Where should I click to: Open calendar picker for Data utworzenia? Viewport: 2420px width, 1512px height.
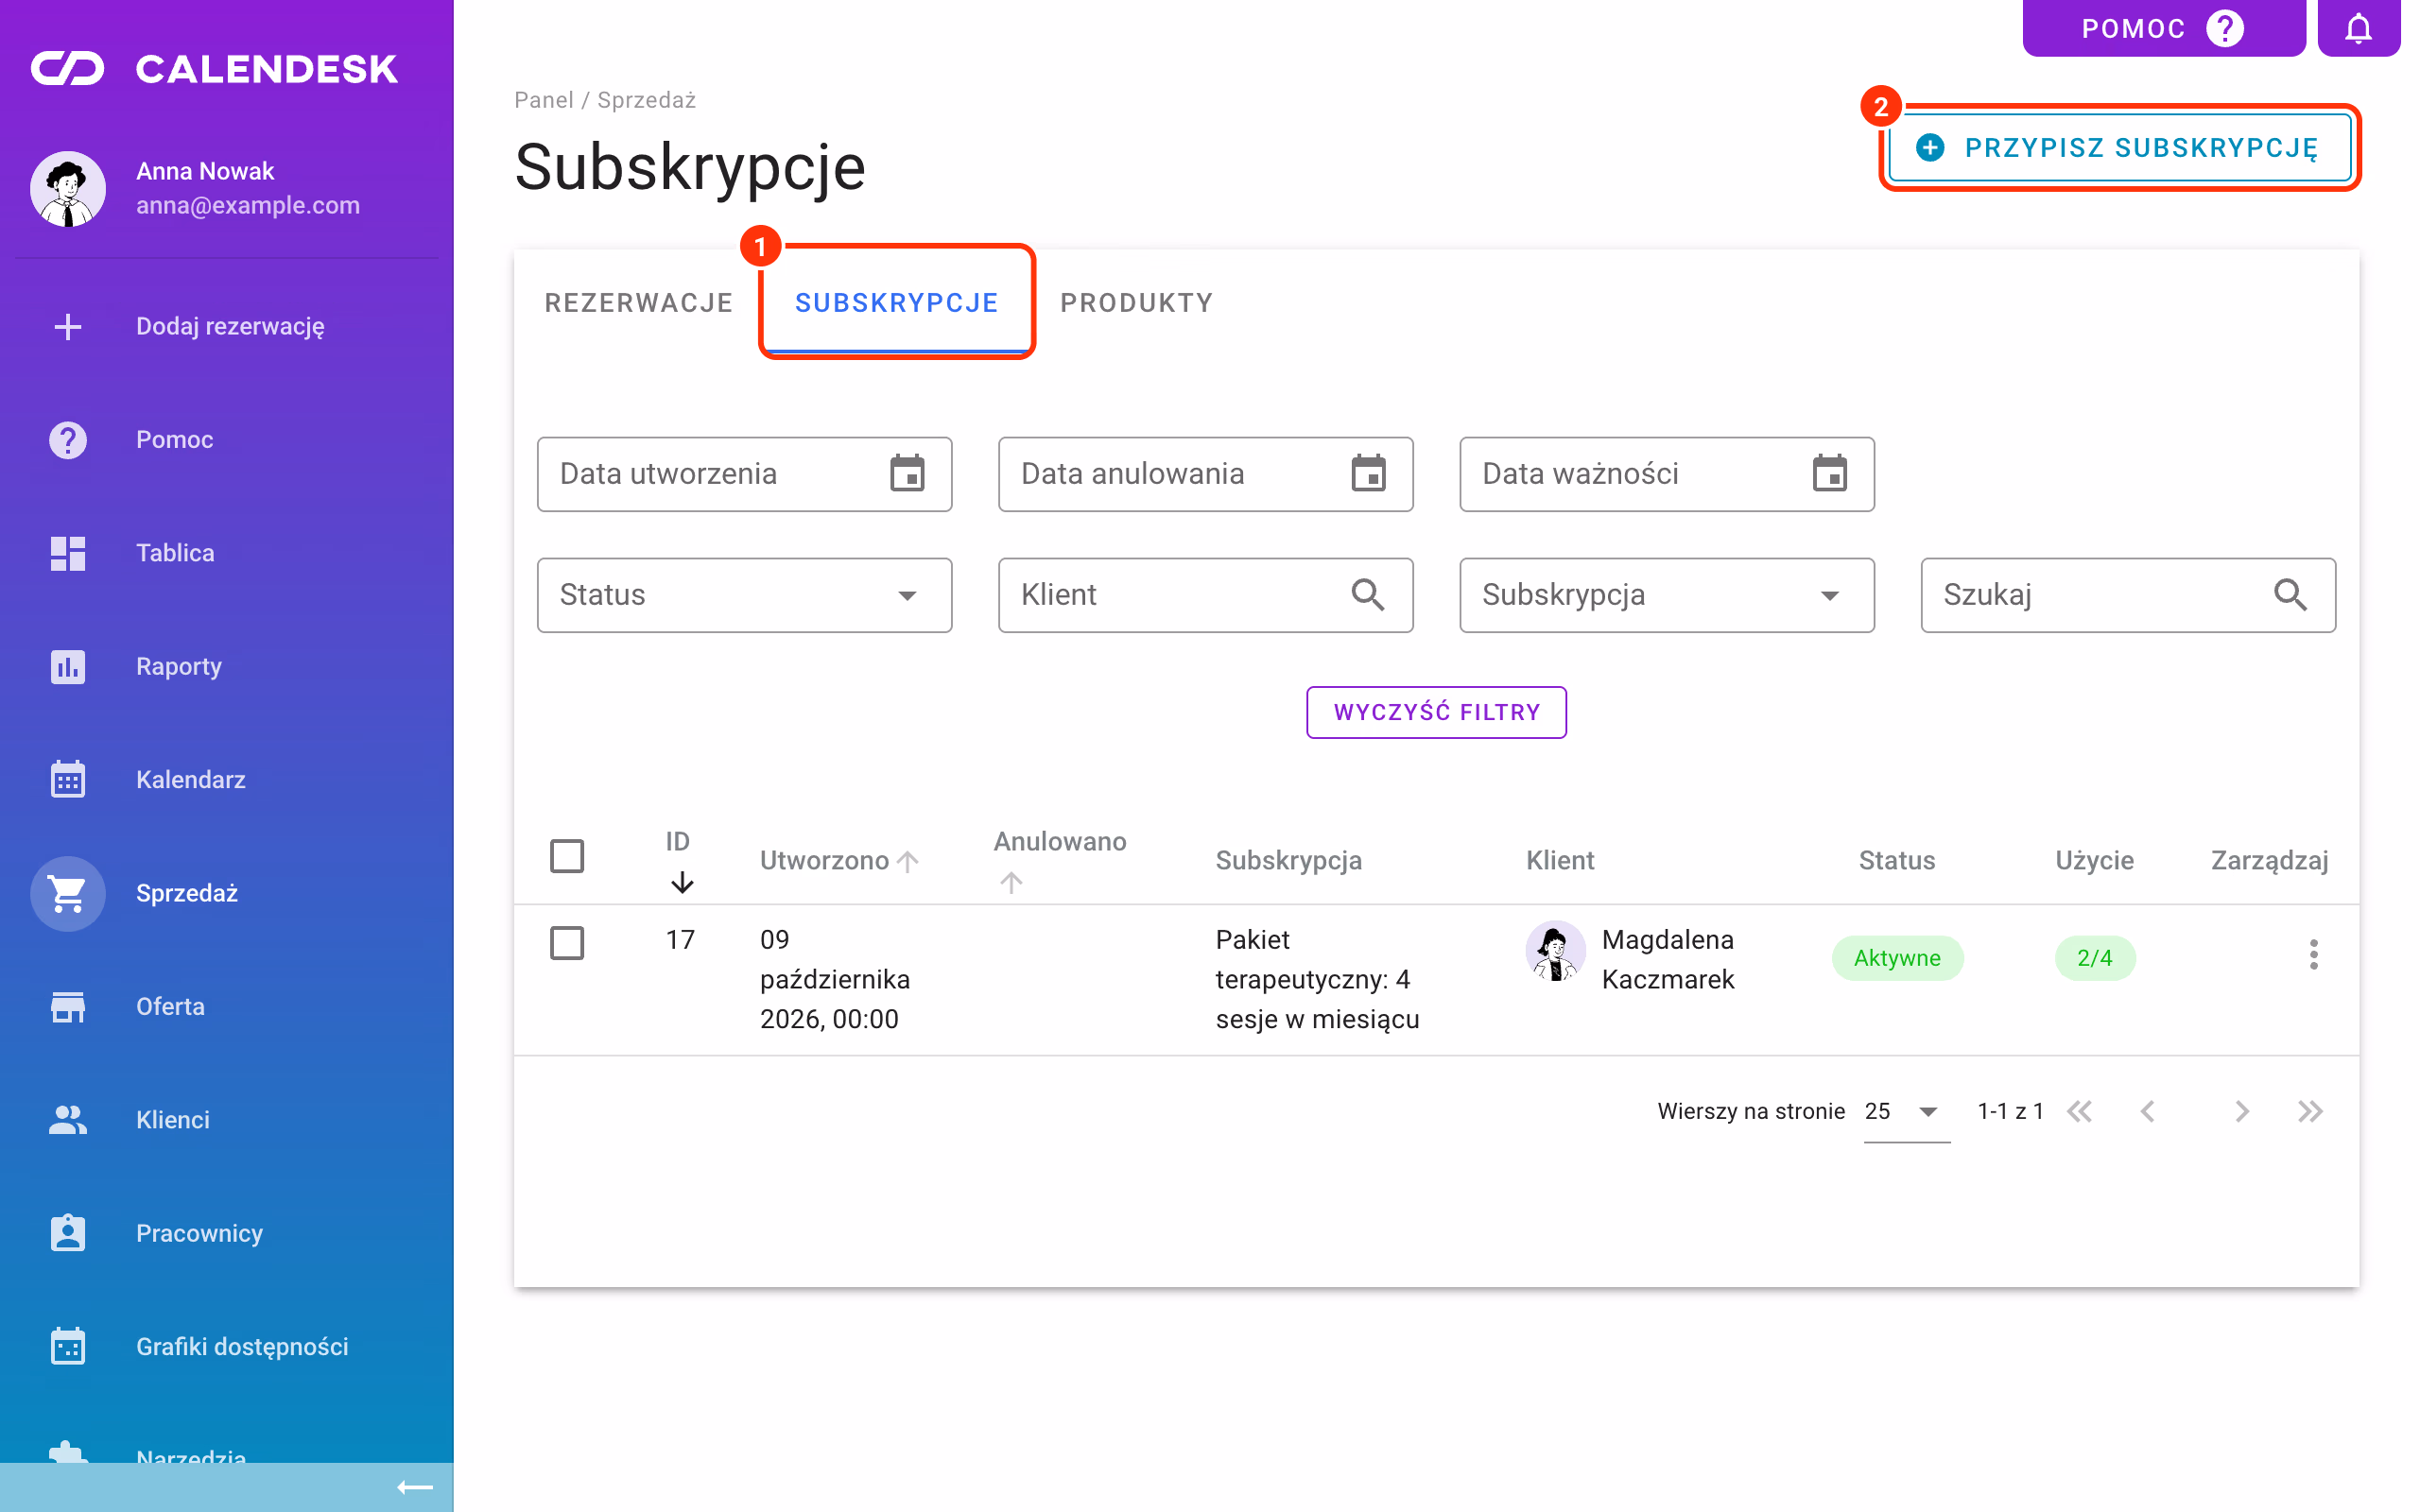[907, 473]
